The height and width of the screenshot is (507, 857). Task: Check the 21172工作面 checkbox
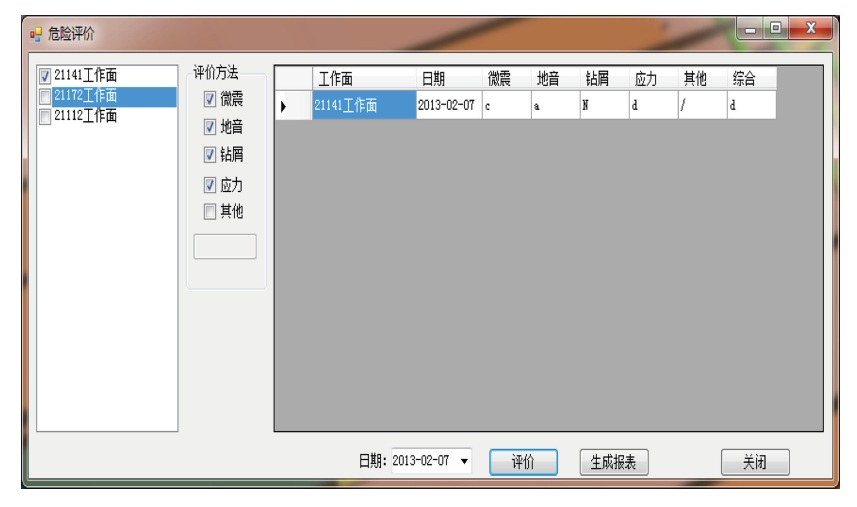click(44, 96)
